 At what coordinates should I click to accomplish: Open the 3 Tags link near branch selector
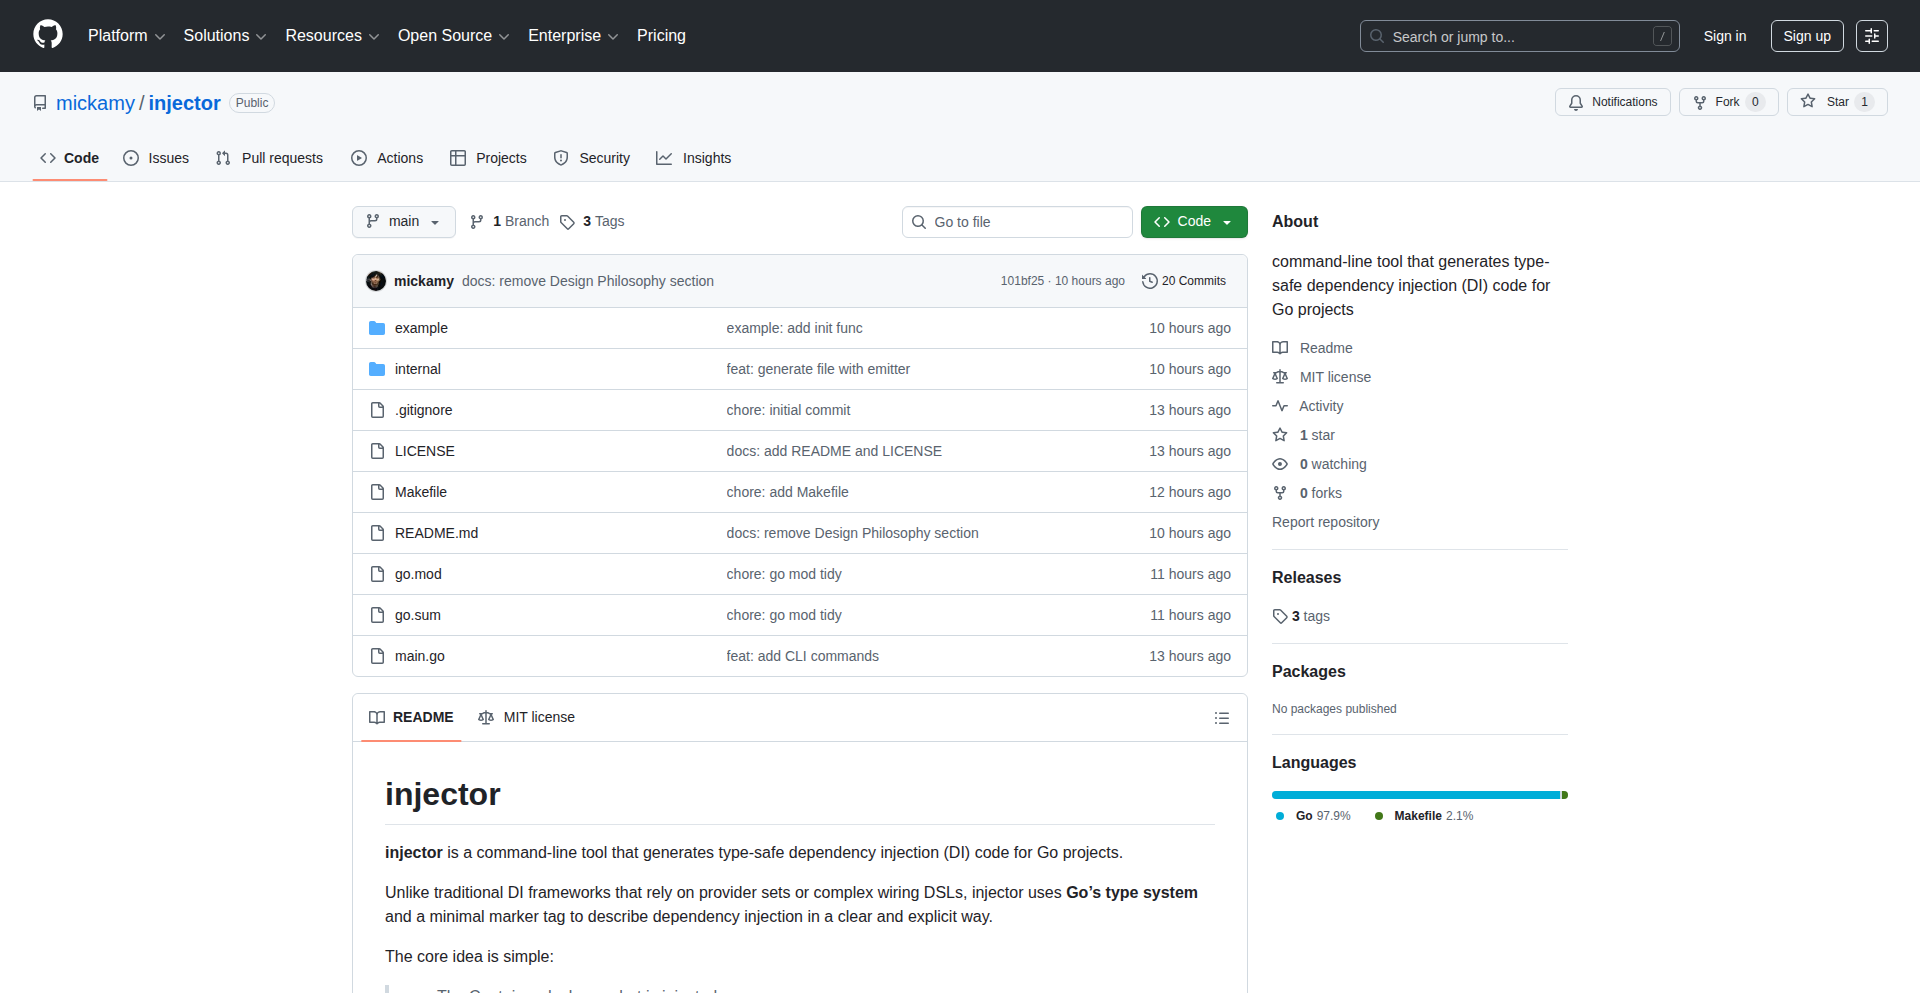(592, 222)
